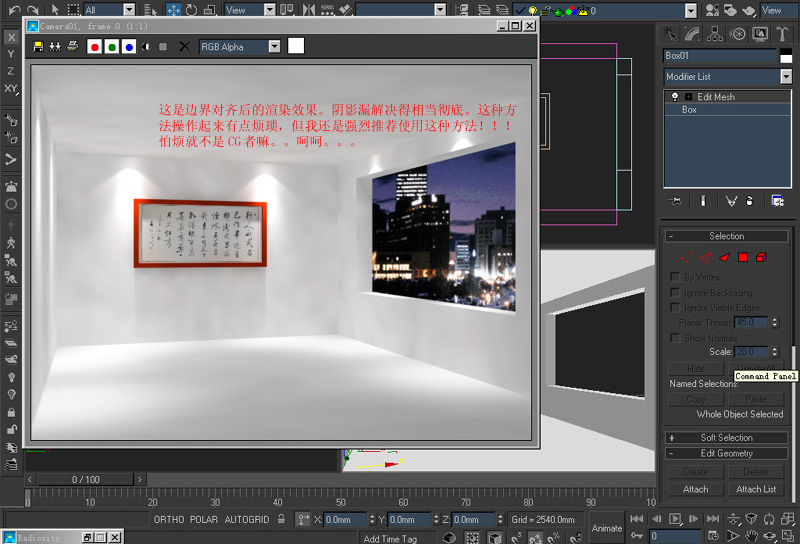The height and width of the screenshot is (544, 800).
Task: Select the Polygon sub-object level icon
Action: (x=743, y=257)
